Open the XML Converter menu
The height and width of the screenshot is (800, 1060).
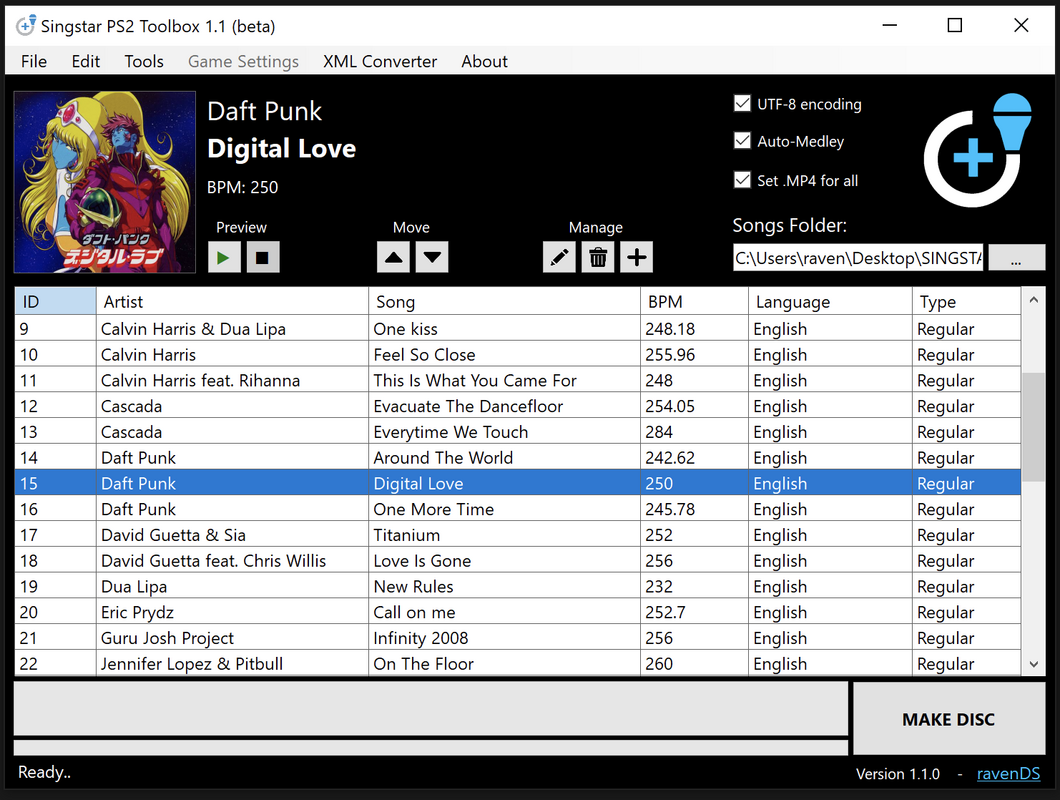380,62
